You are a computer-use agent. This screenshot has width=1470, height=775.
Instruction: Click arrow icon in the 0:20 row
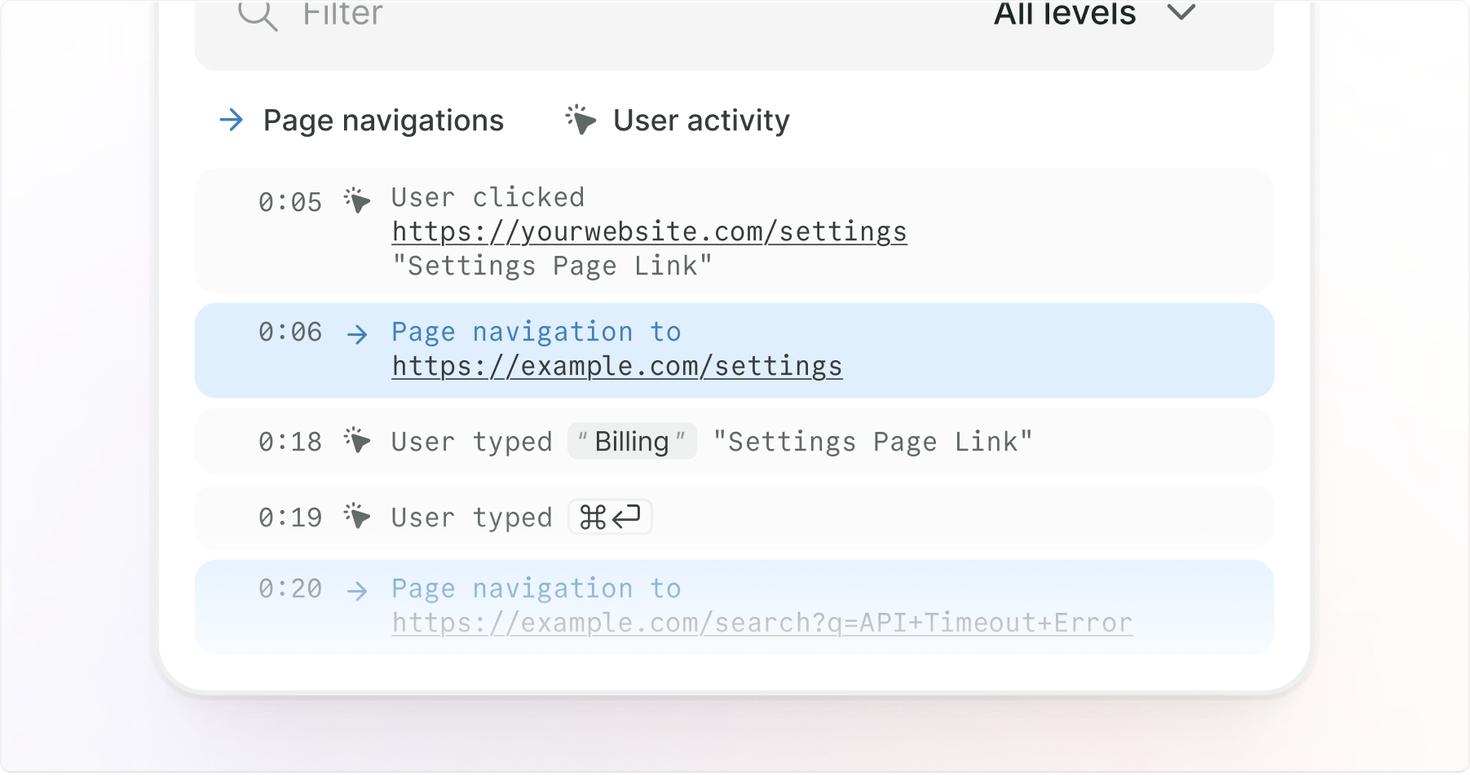click(x=357, y=592)
